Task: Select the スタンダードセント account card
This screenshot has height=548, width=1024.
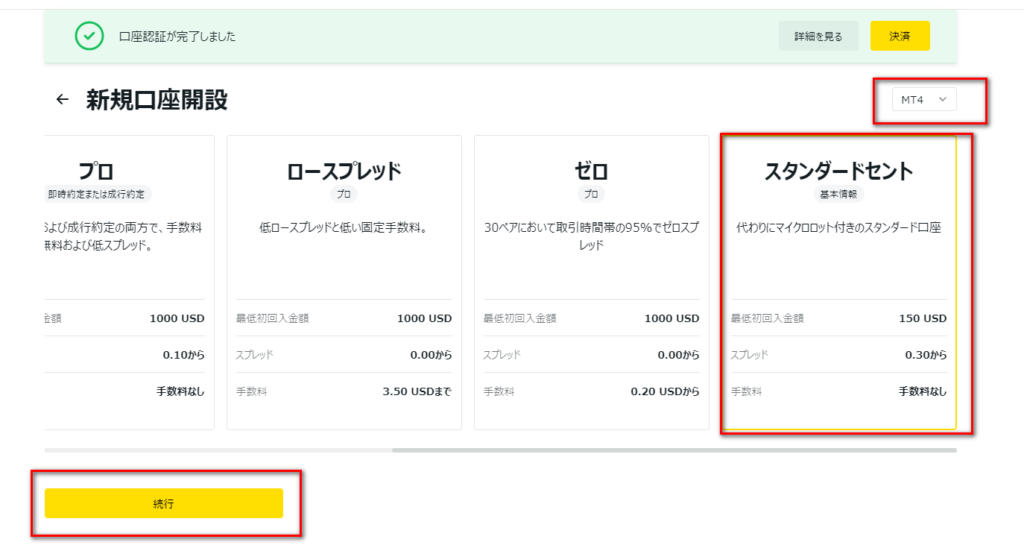Action: tap(839, 282)
